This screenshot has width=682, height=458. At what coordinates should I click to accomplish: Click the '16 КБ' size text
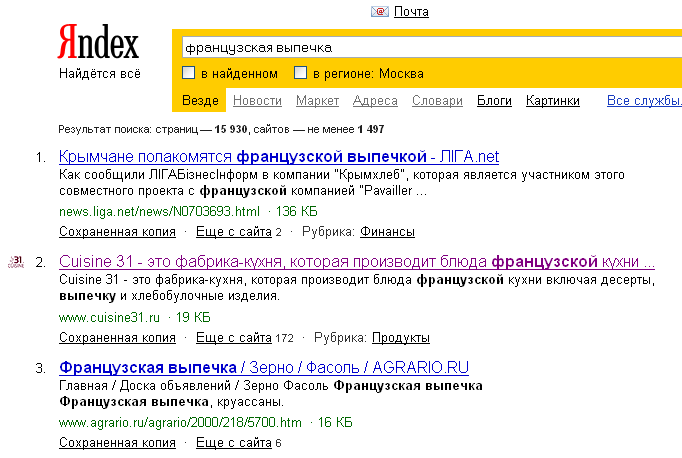point(335,423)
